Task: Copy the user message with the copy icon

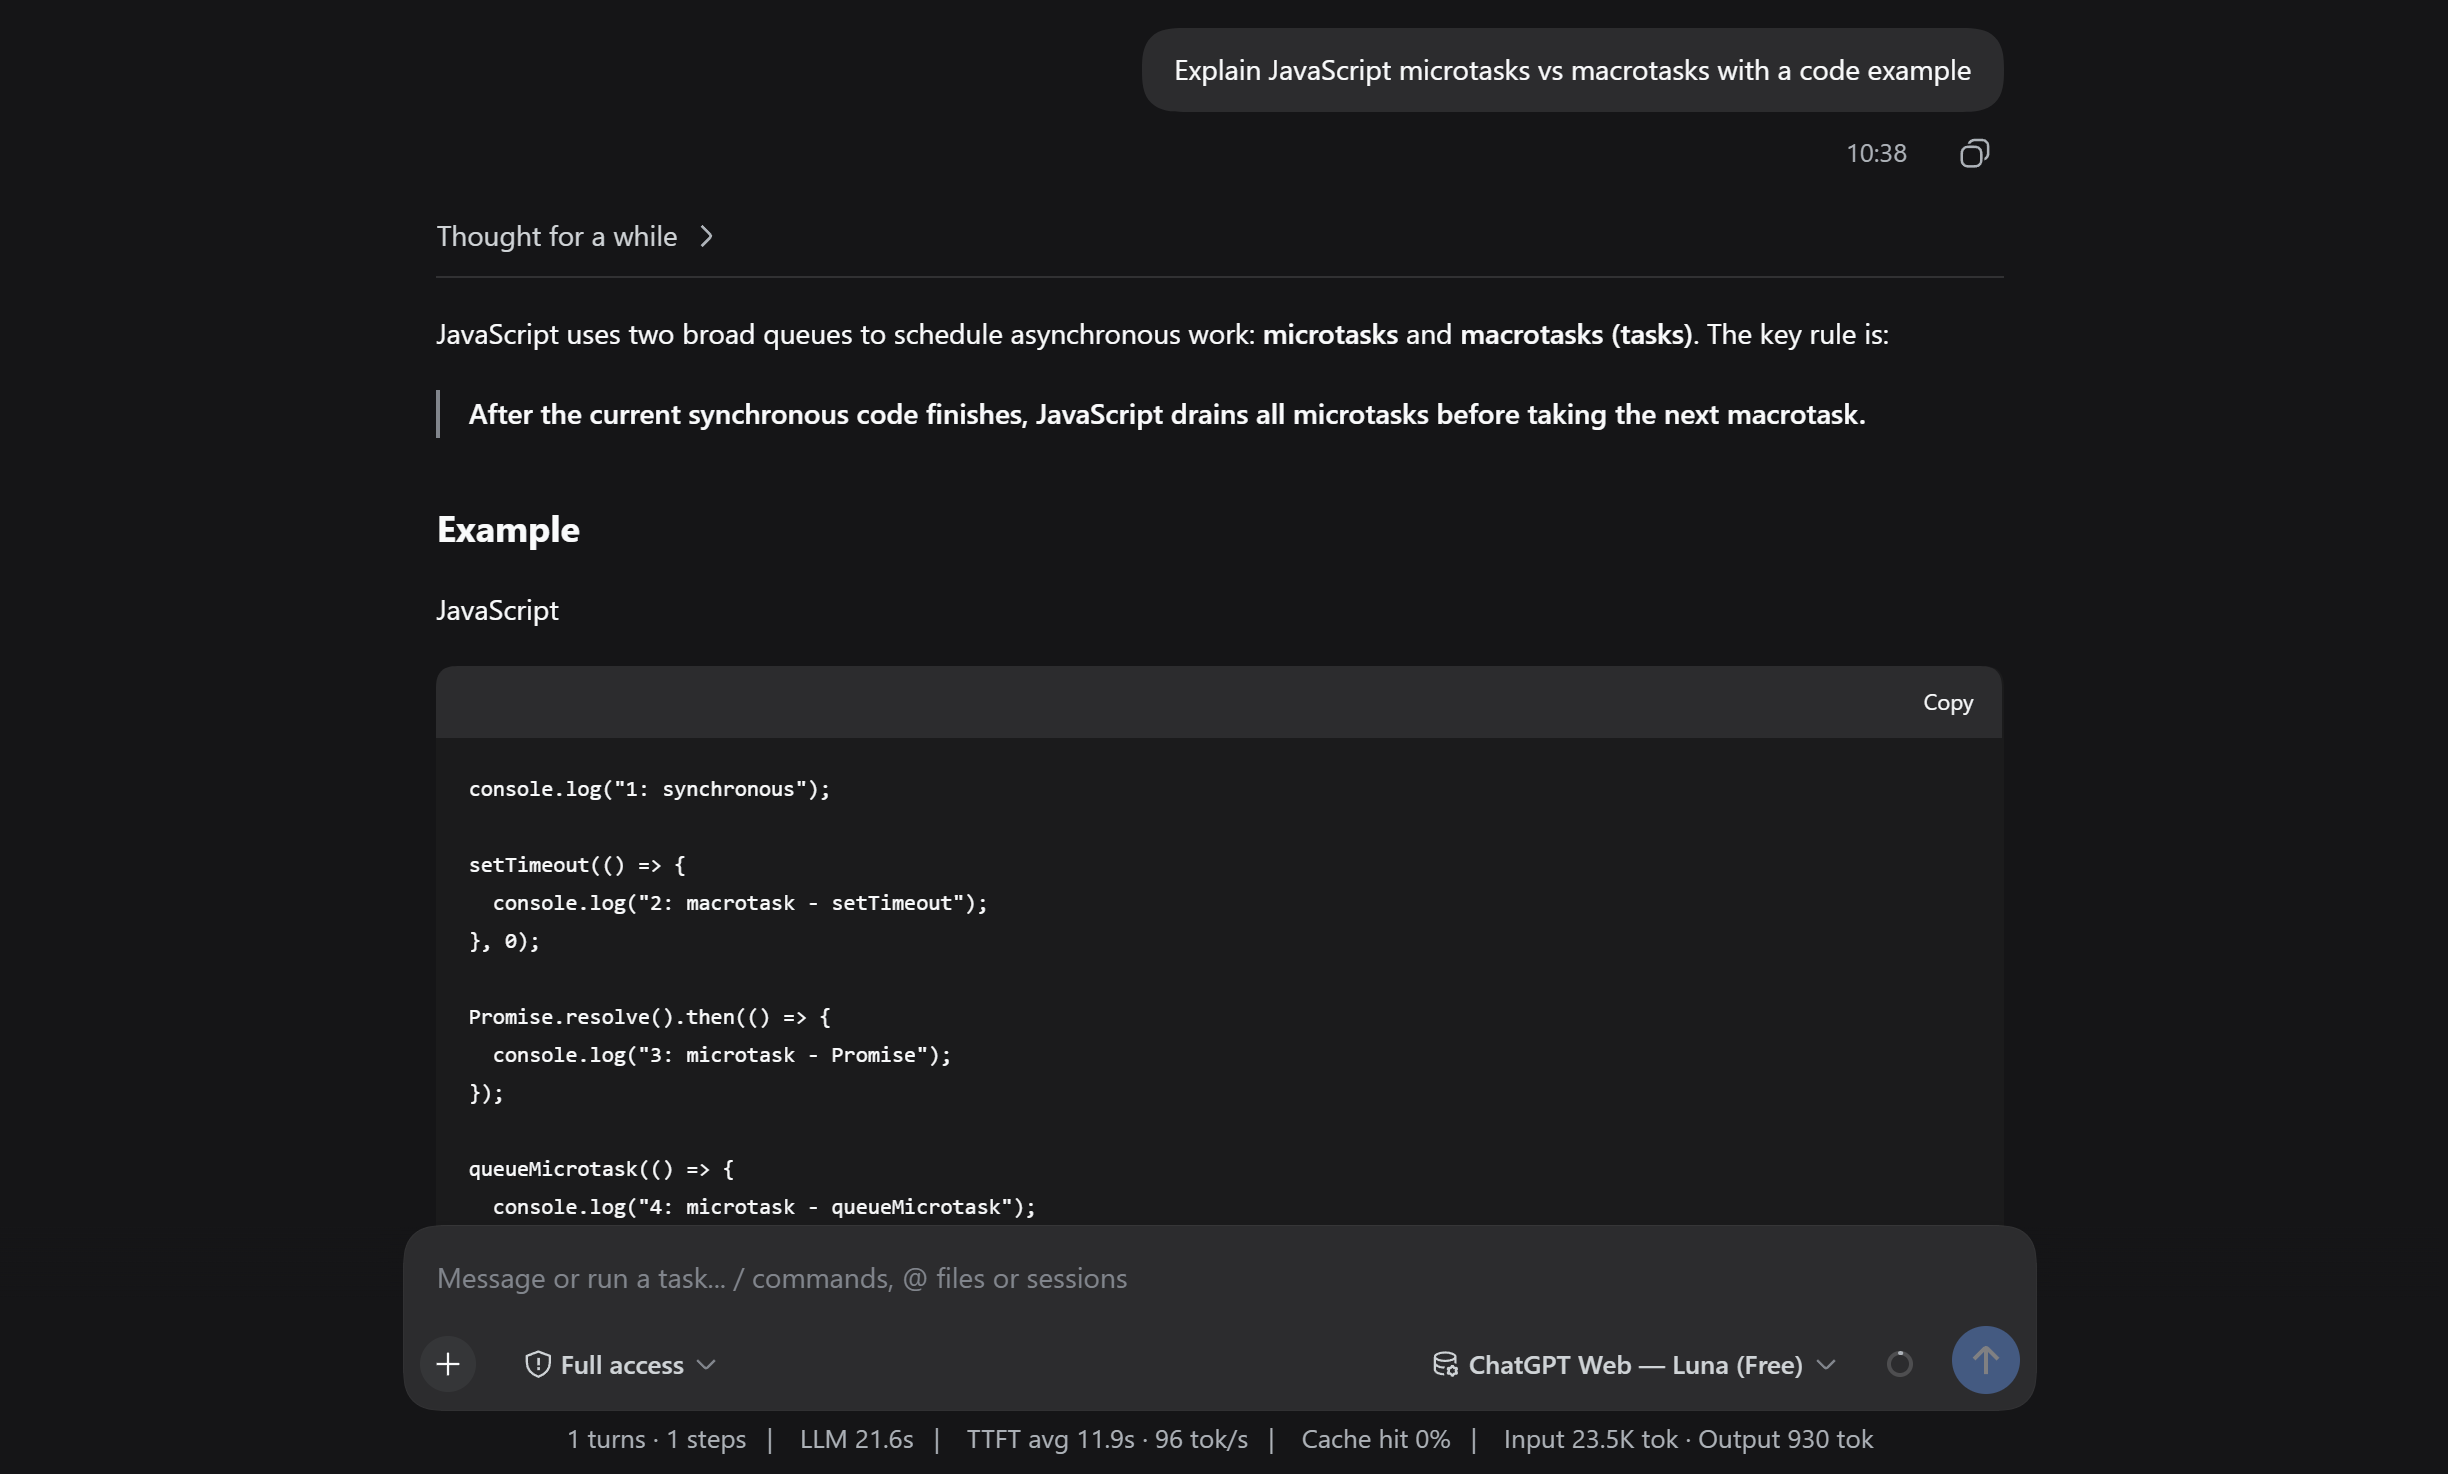Action: (x=1974, y=153)
